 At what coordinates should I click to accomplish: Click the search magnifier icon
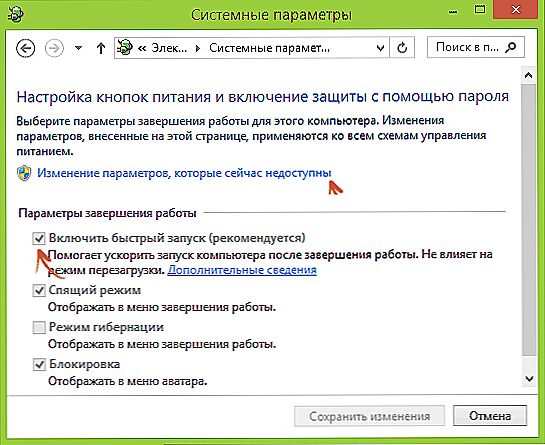(x=511, y=47)
